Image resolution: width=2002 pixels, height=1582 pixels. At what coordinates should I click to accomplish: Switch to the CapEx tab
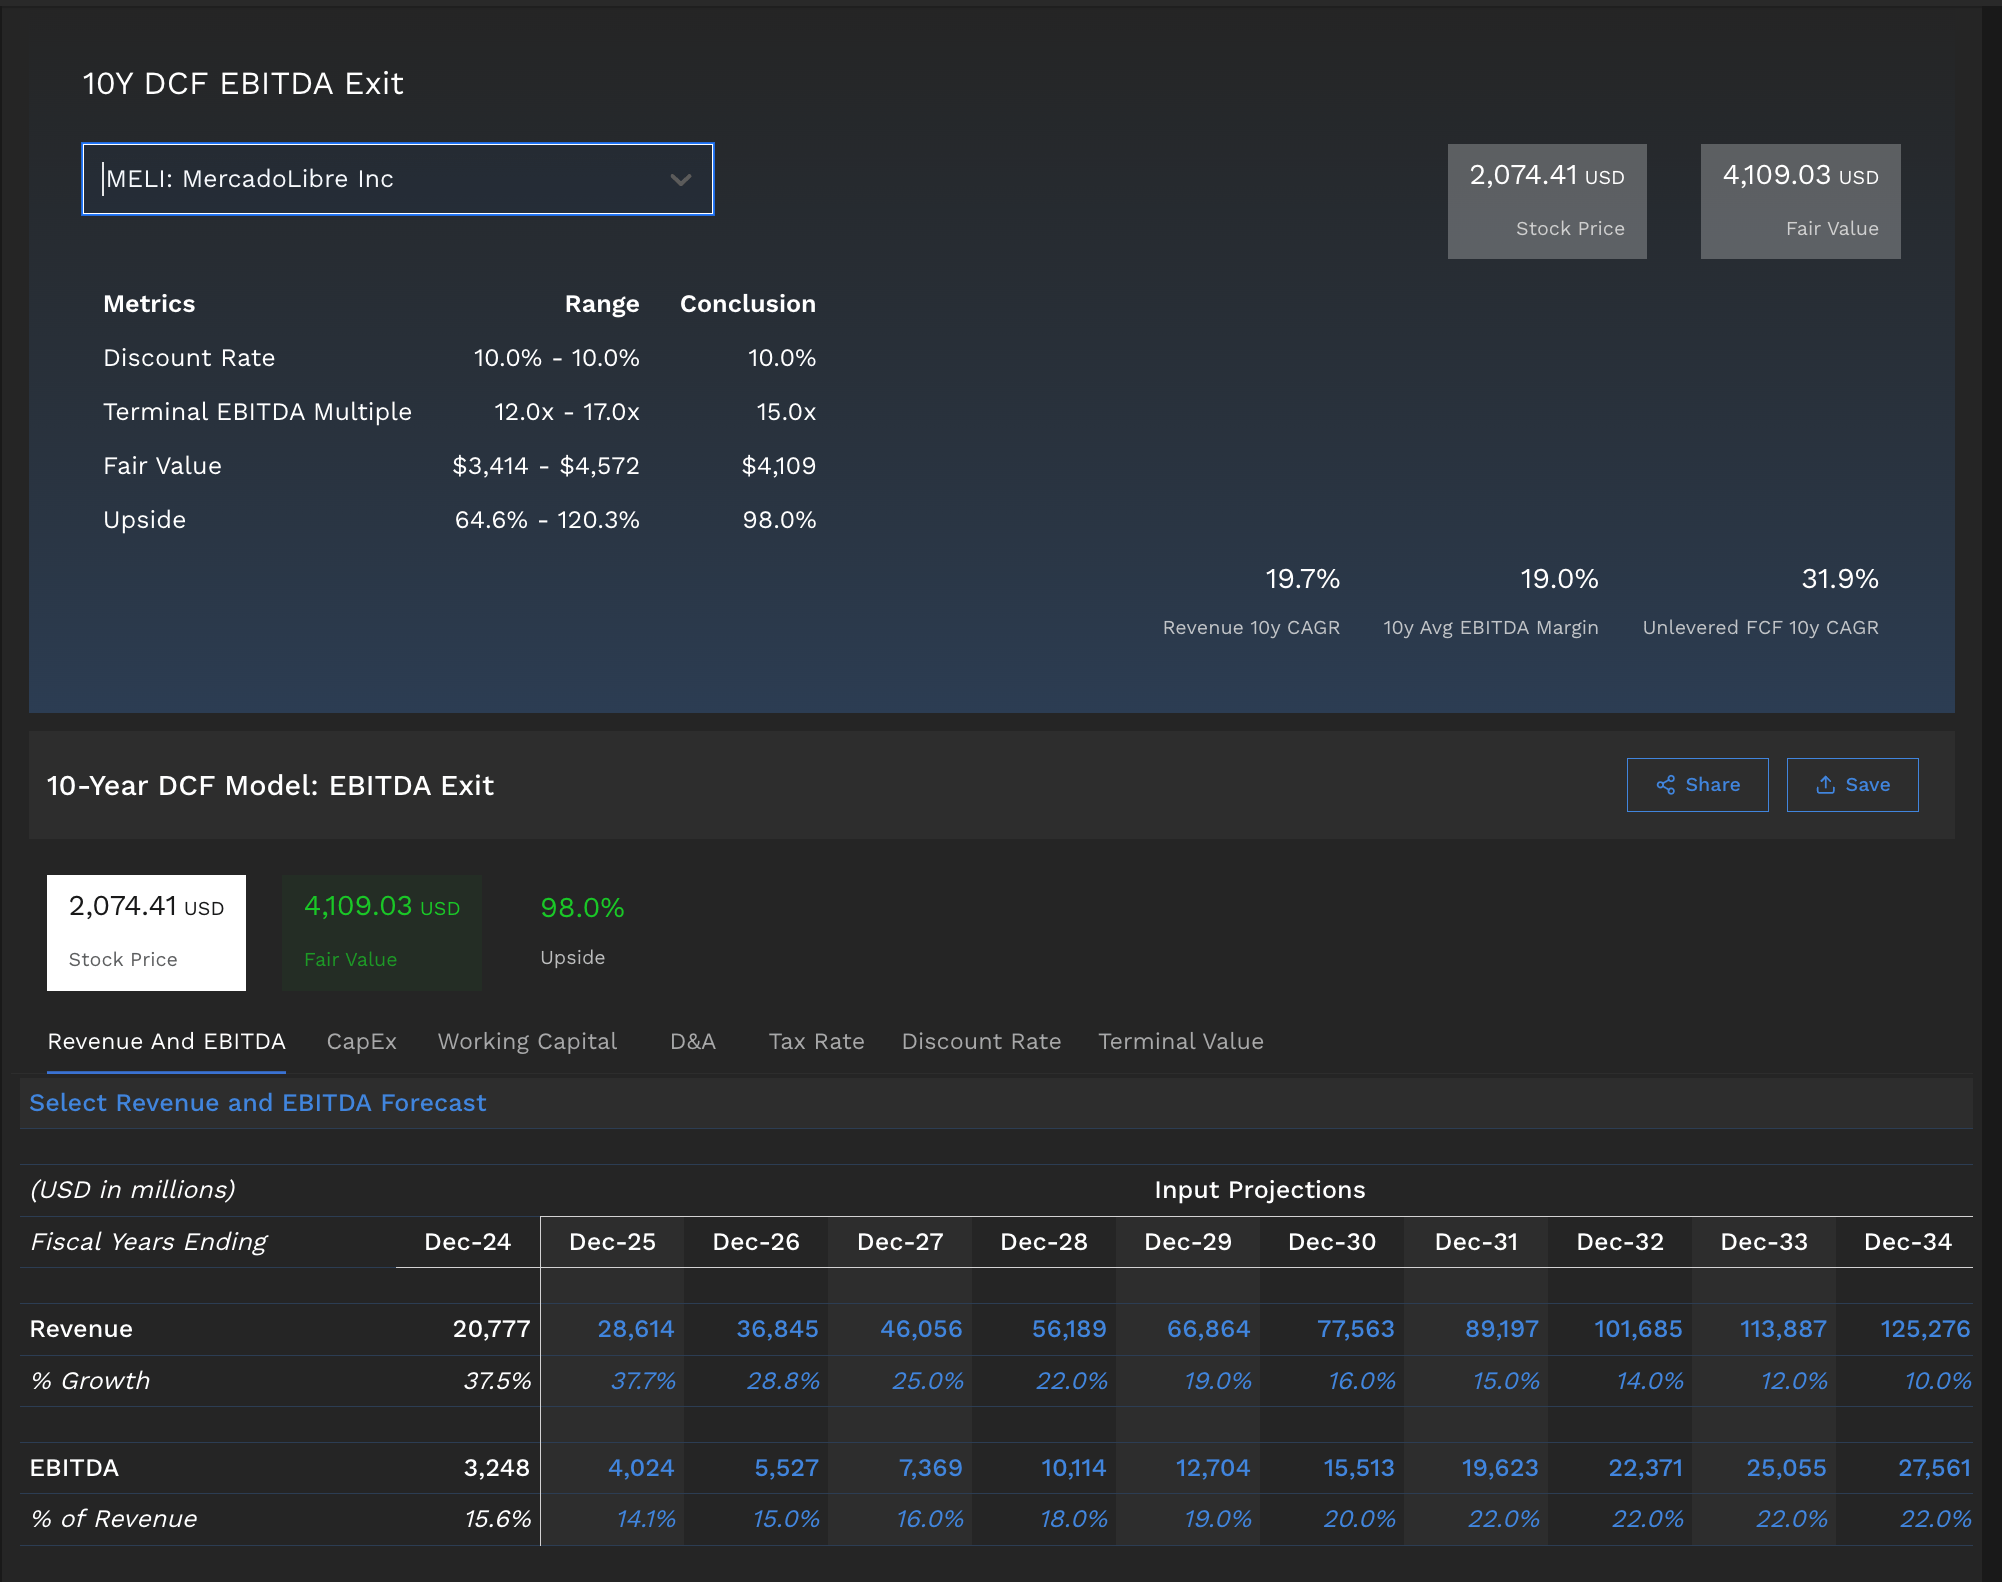click(x=361, y=1042)
